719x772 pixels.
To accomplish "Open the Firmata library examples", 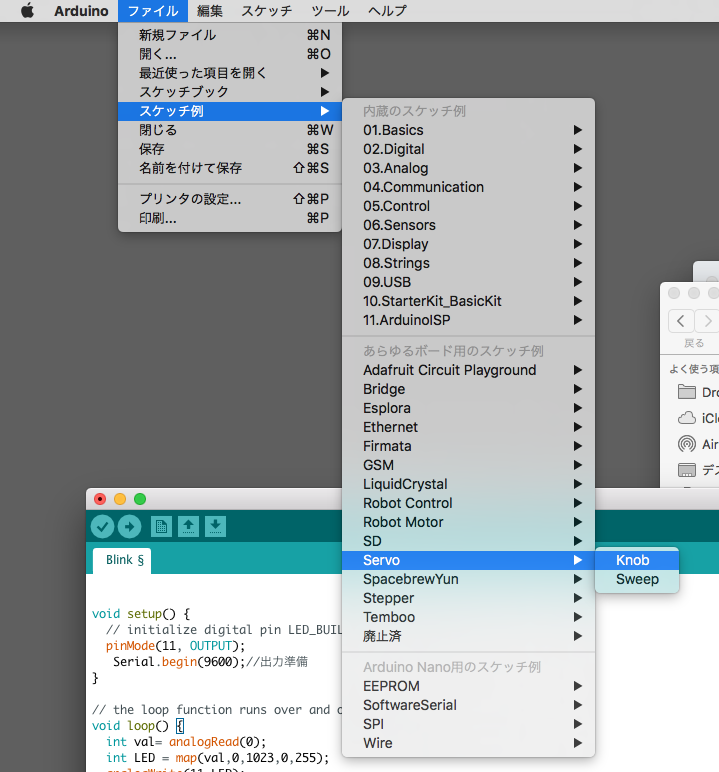I will pyautogui.click(x=468, y=446).
